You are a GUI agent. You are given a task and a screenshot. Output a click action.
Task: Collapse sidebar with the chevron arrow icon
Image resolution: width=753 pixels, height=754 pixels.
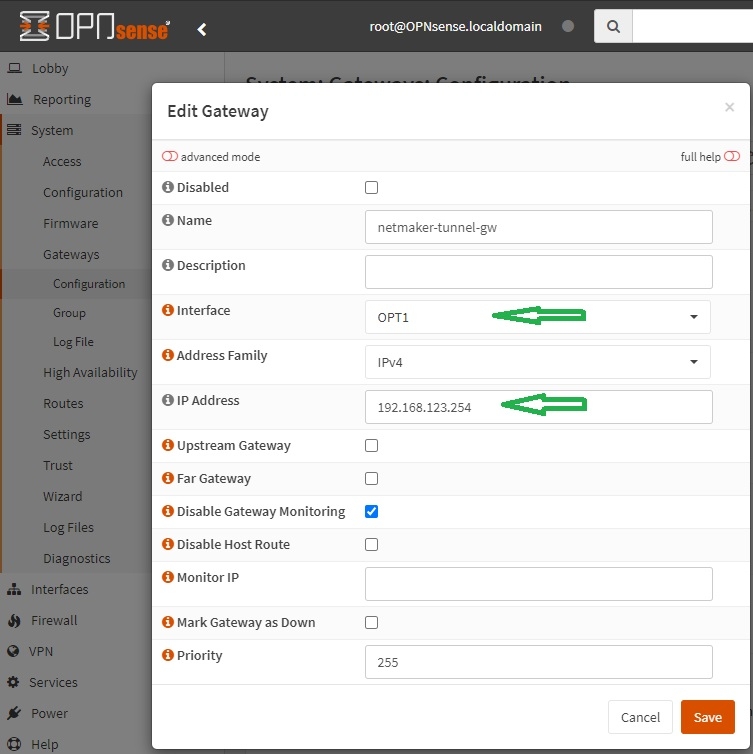[202, 29]
